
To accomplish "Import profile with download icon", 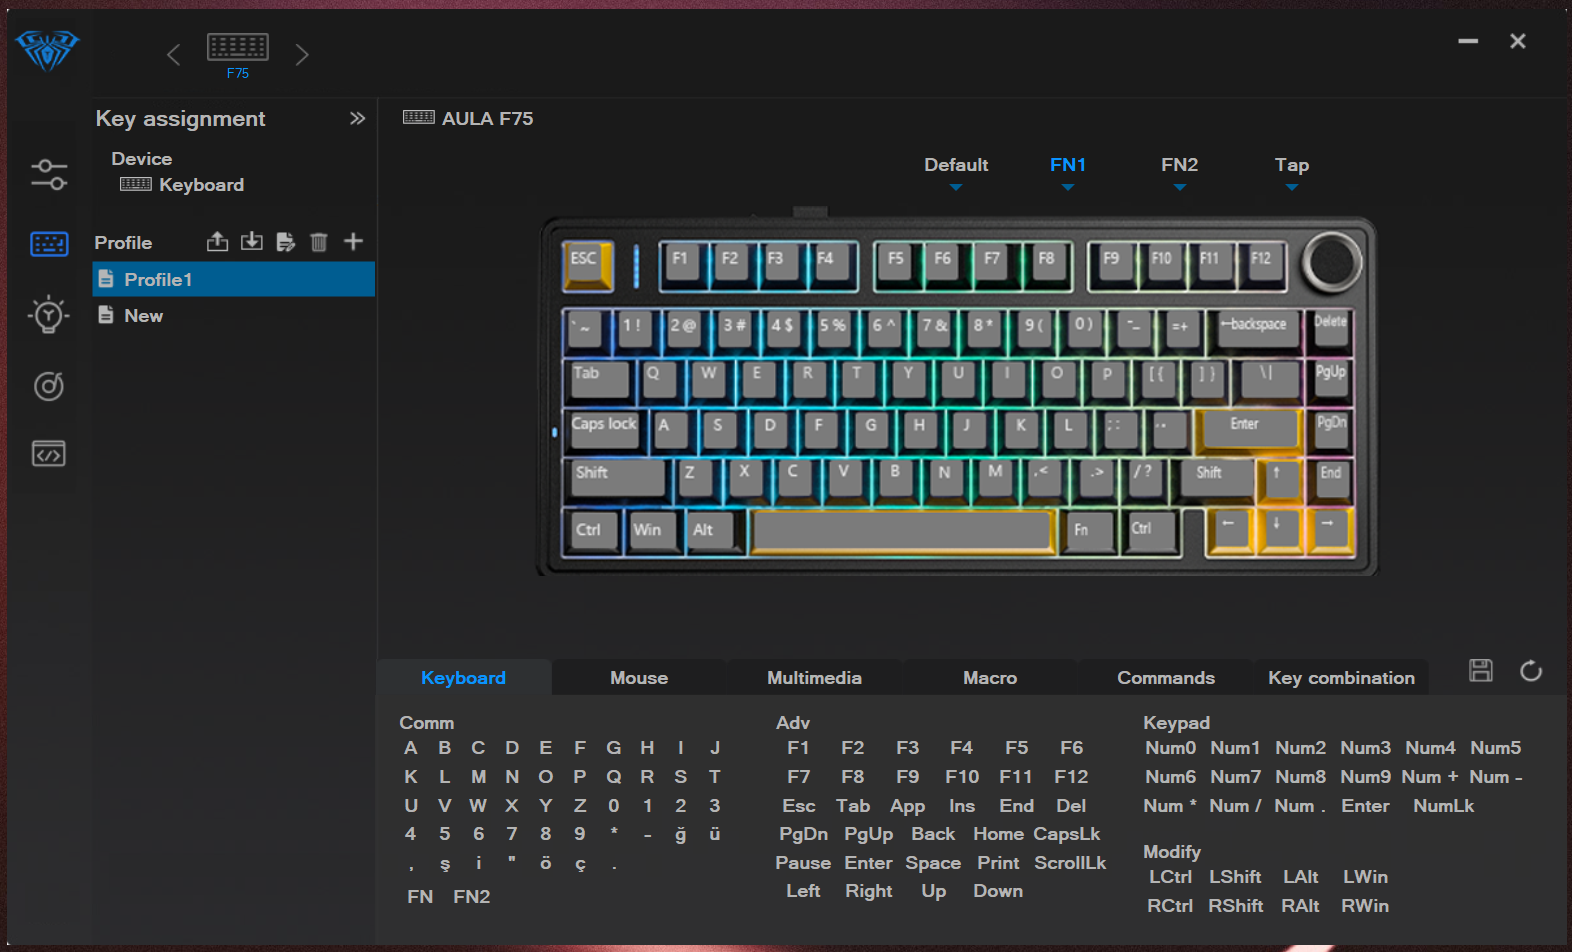I will click(x=252, y=242).
